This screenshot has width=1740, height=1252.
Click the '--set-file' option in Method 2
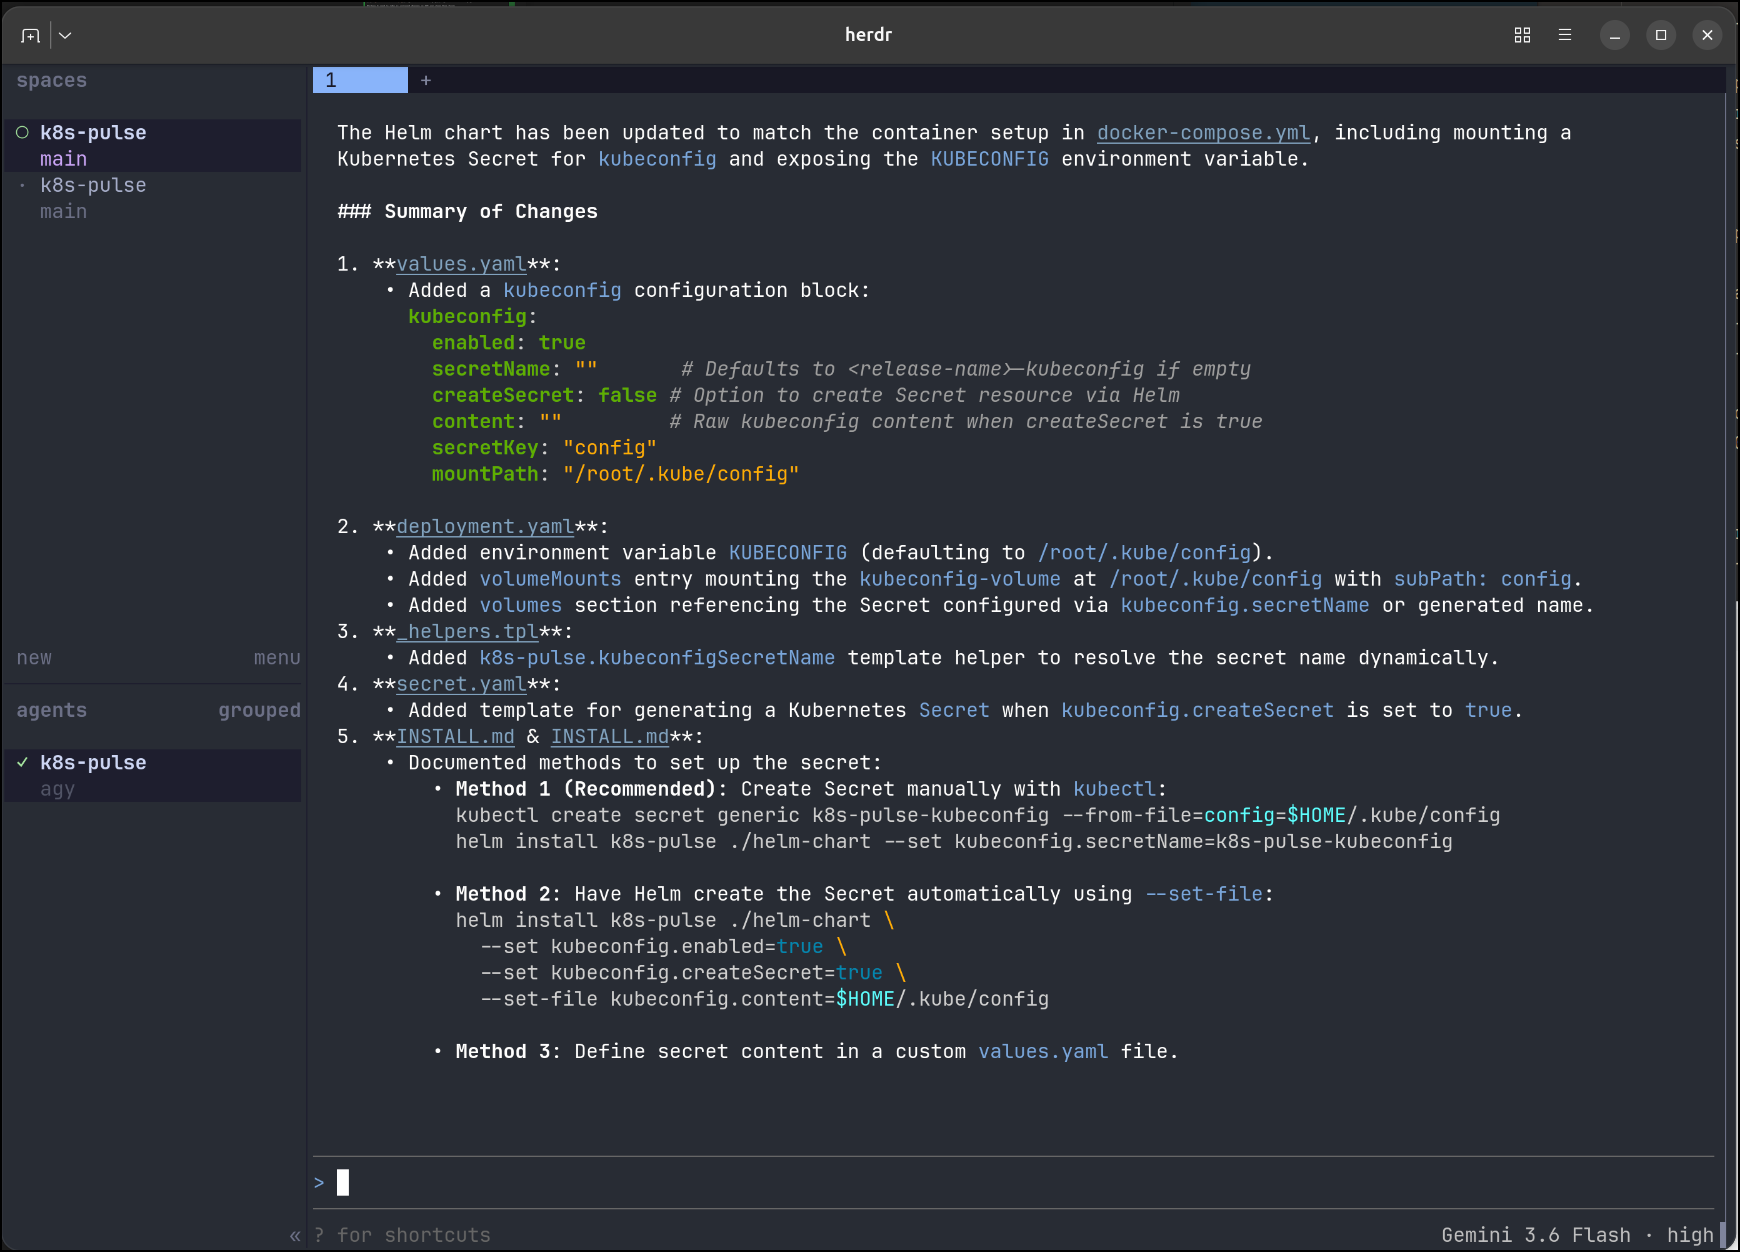tap(1204, 894)
